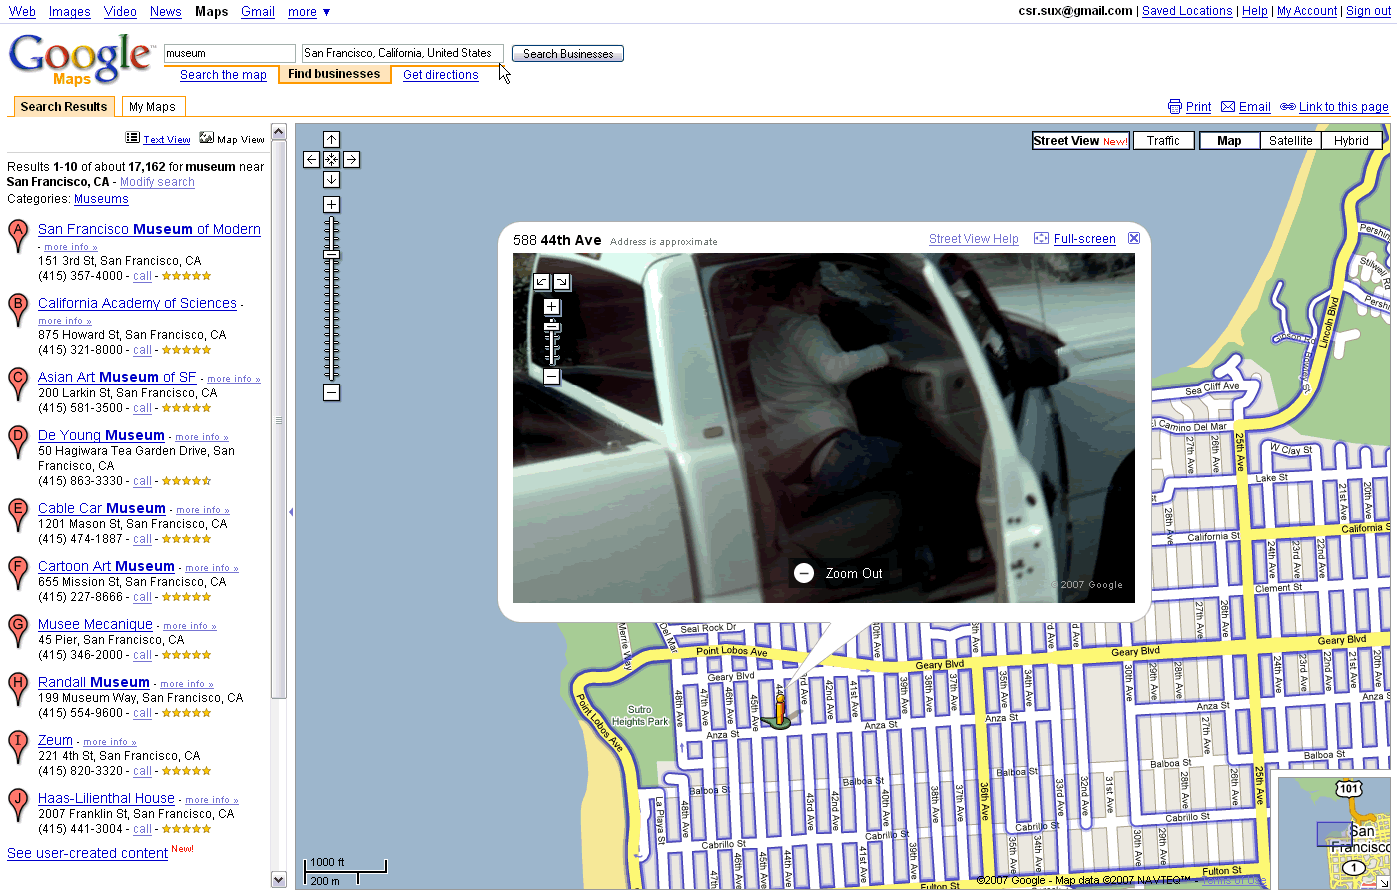Go to Gmail in top navigation
The image size is (1397, 895).
(258, 12)
